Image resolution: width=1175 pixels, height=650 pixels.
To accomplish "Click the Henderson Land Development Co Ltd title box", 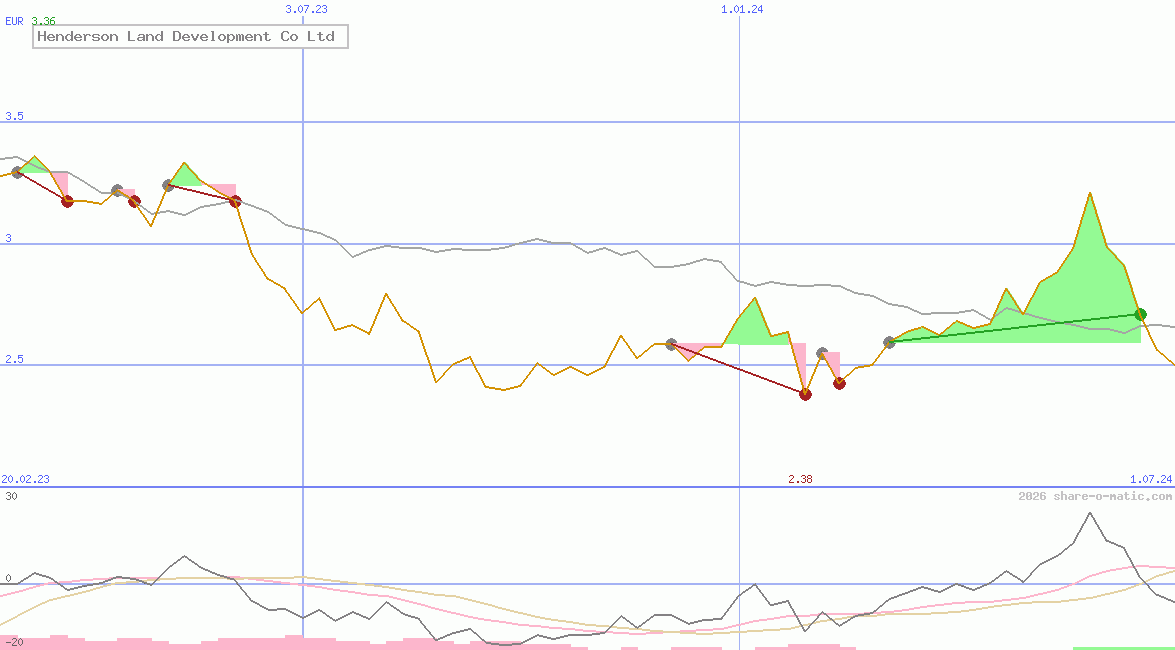I will pyautogui.click(x=190, y=37).
